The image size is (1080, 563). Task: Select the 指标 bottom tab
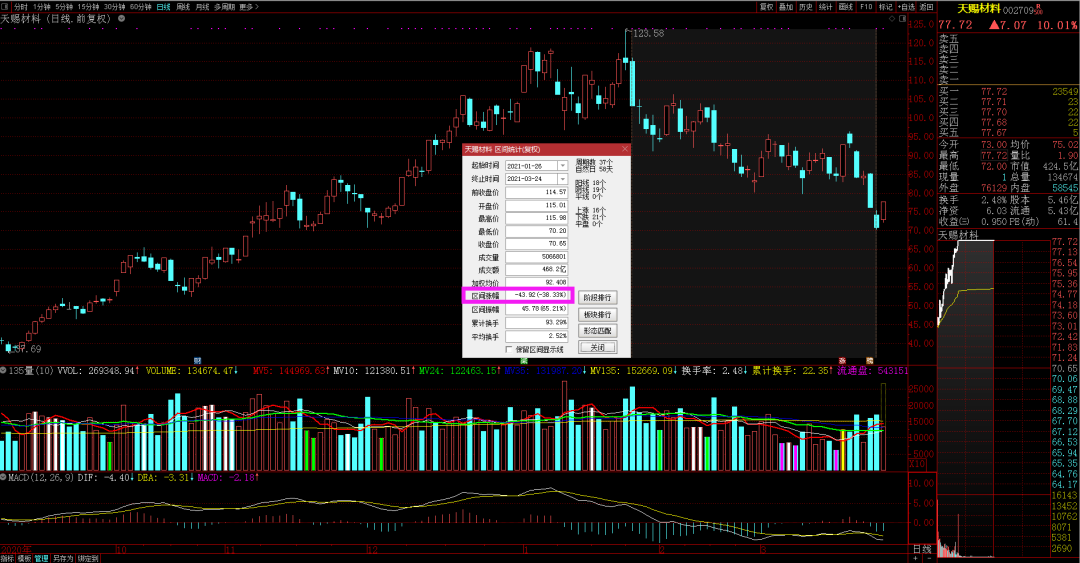(7, 558)
